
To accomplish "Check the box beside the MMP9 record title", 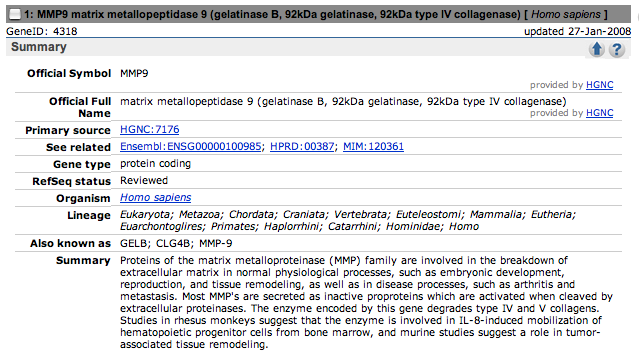I will click(15, 14).
